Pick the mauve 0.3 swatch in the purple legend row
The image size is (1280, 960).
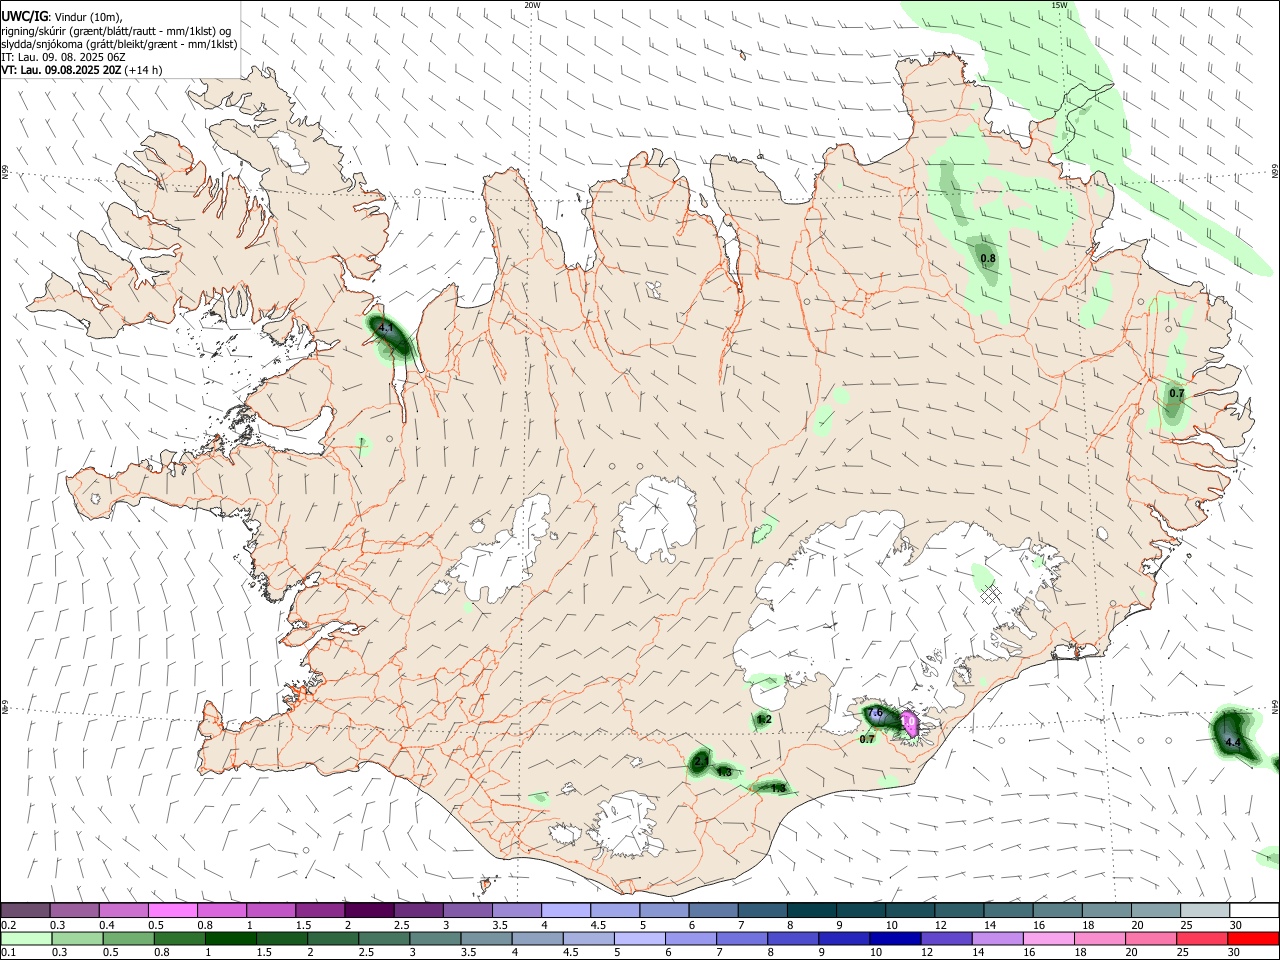click(75, 910)
